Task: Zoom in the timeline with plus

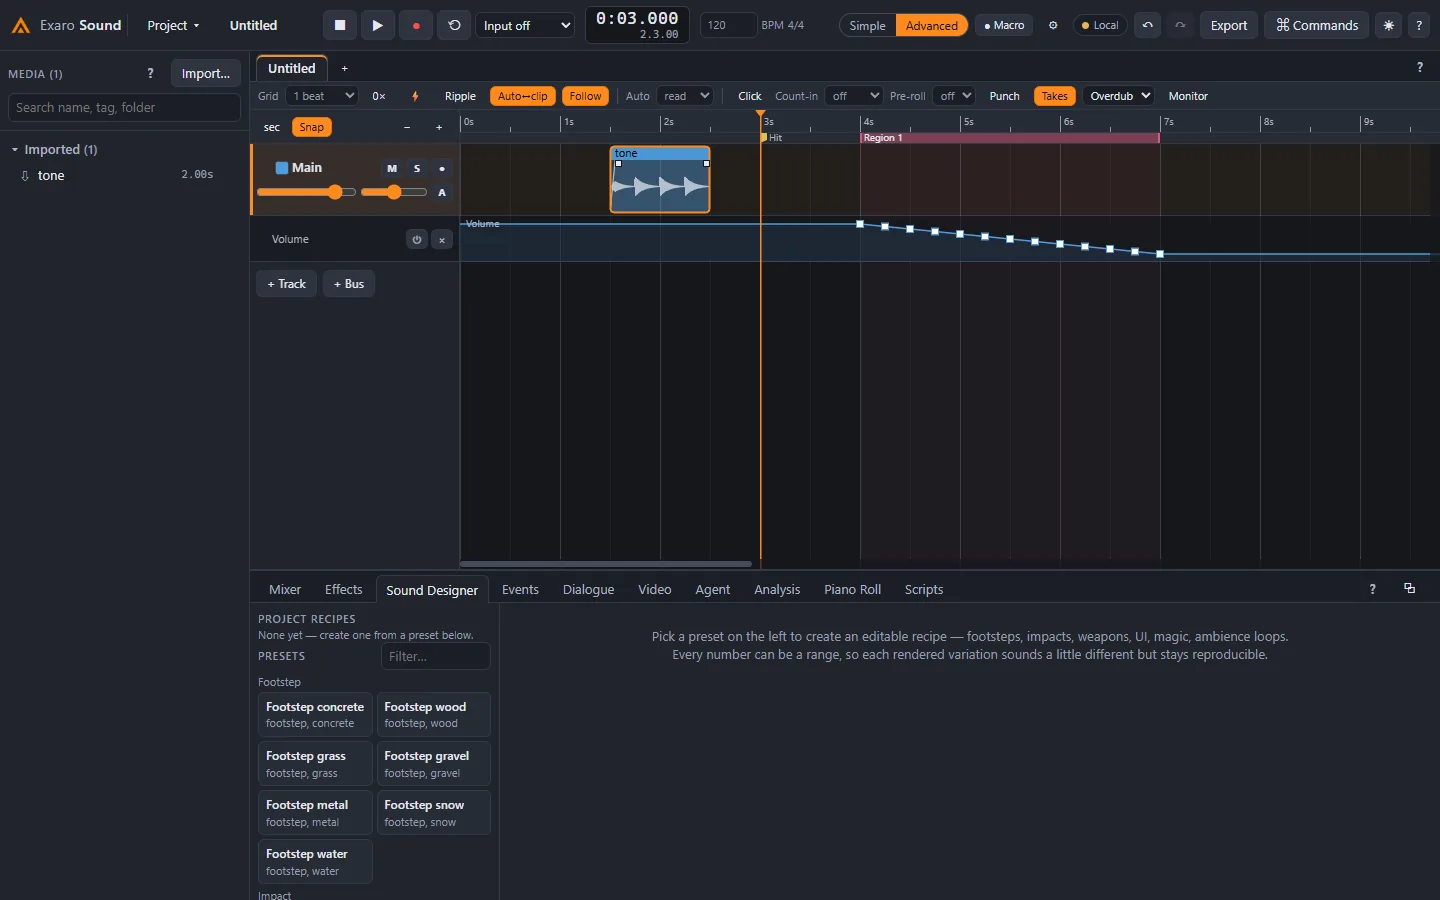Action: (439, 127)
